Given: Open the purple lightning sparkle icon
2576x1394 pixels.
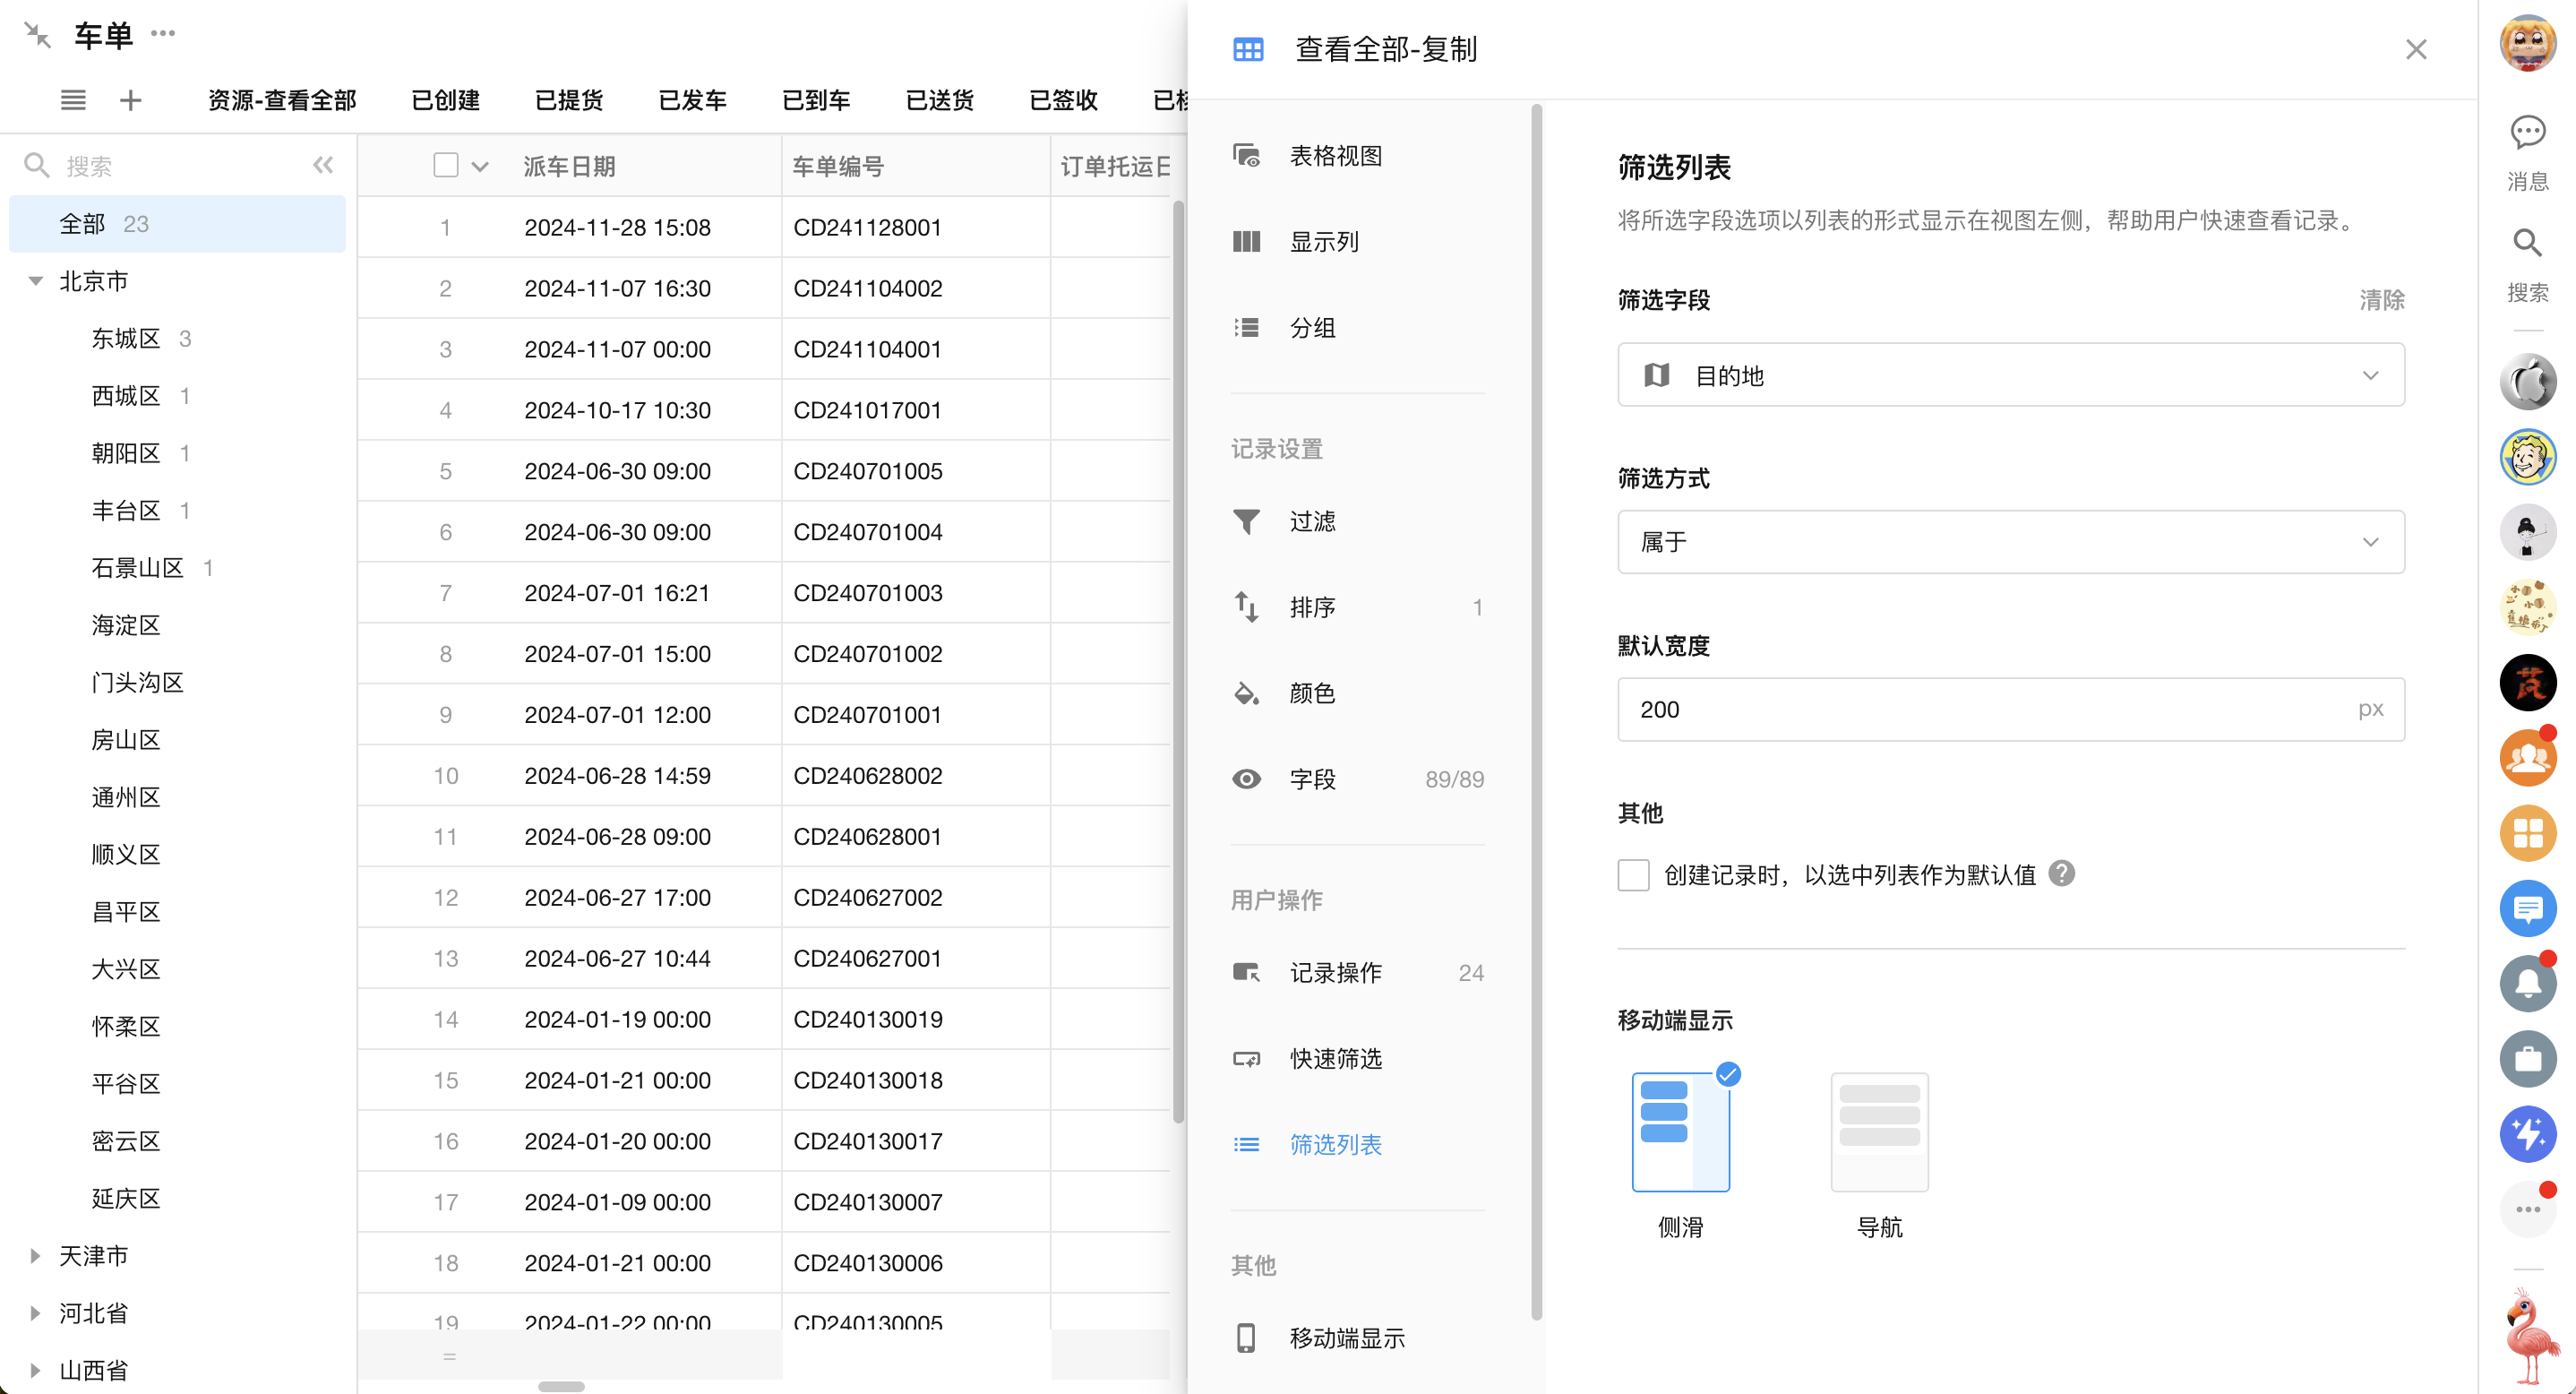Looking at the screenshot, I should coord(2528,1134).
